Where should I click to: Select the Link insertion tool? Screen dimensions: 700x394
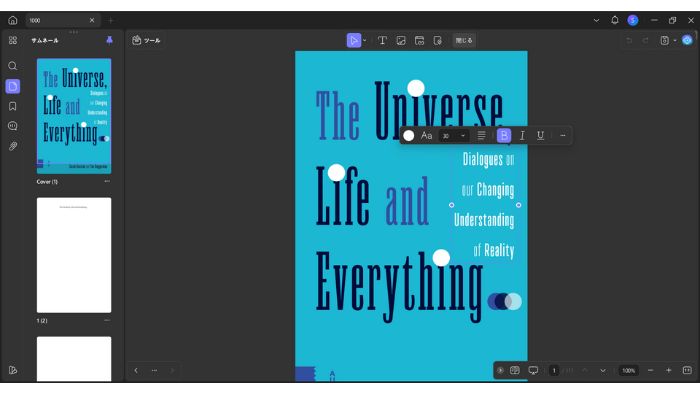(x=419, y=41)
